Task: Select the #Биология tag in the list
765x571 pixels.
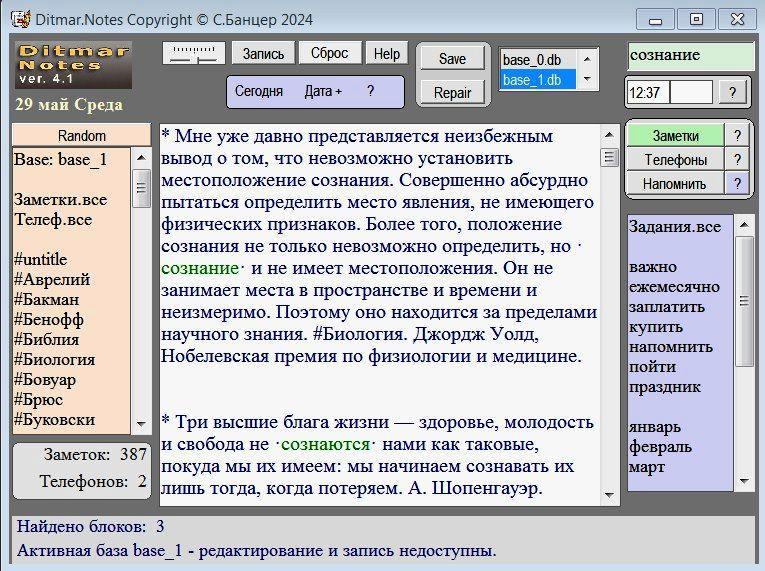Action: [x=55, y=360]
